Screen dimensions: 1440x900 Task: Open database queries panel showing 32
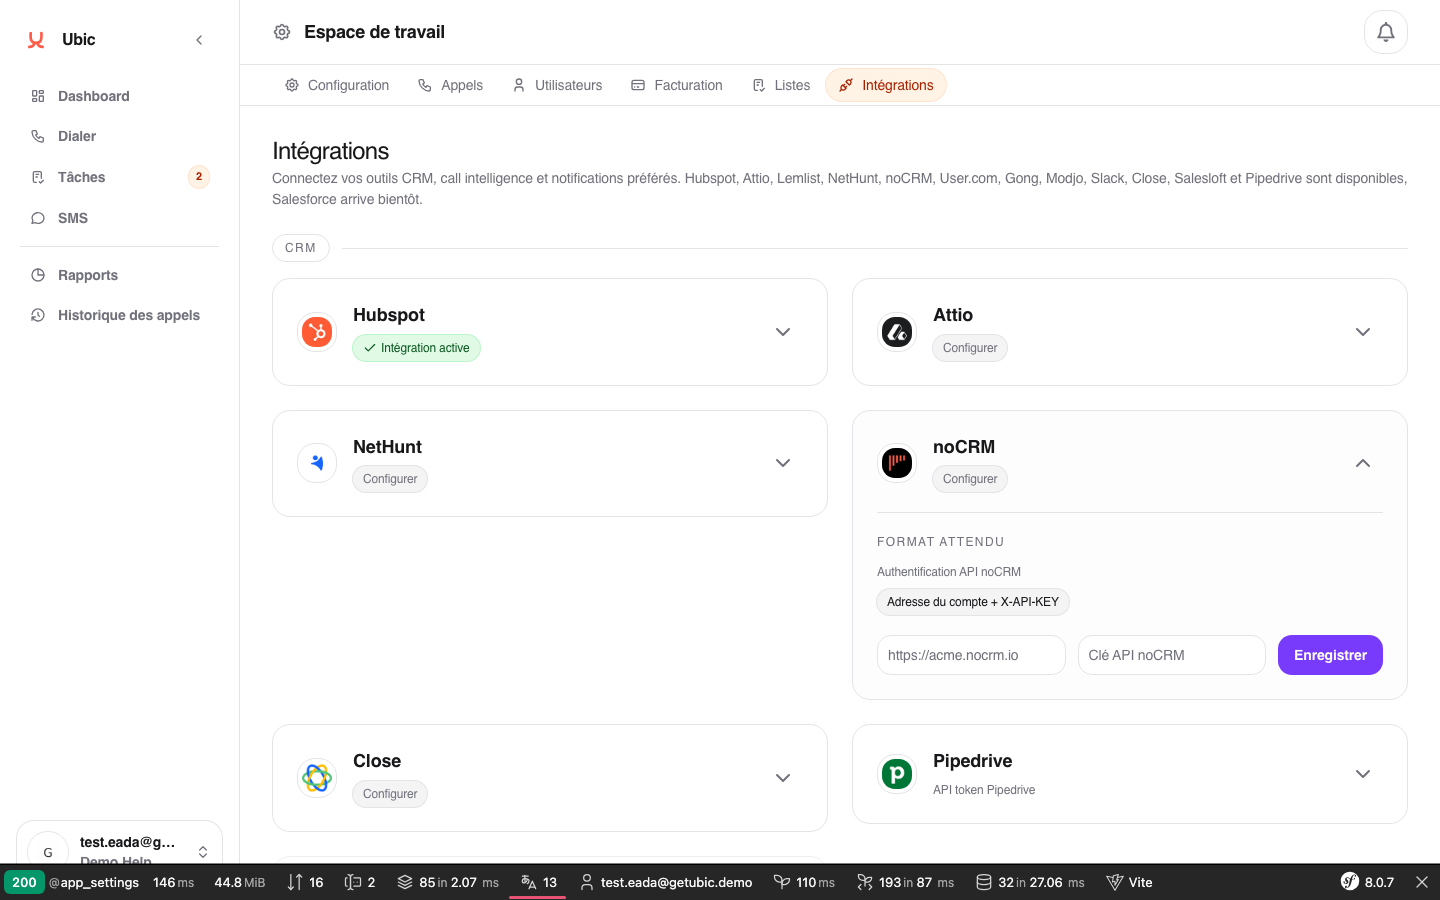tap(1030, 882)
